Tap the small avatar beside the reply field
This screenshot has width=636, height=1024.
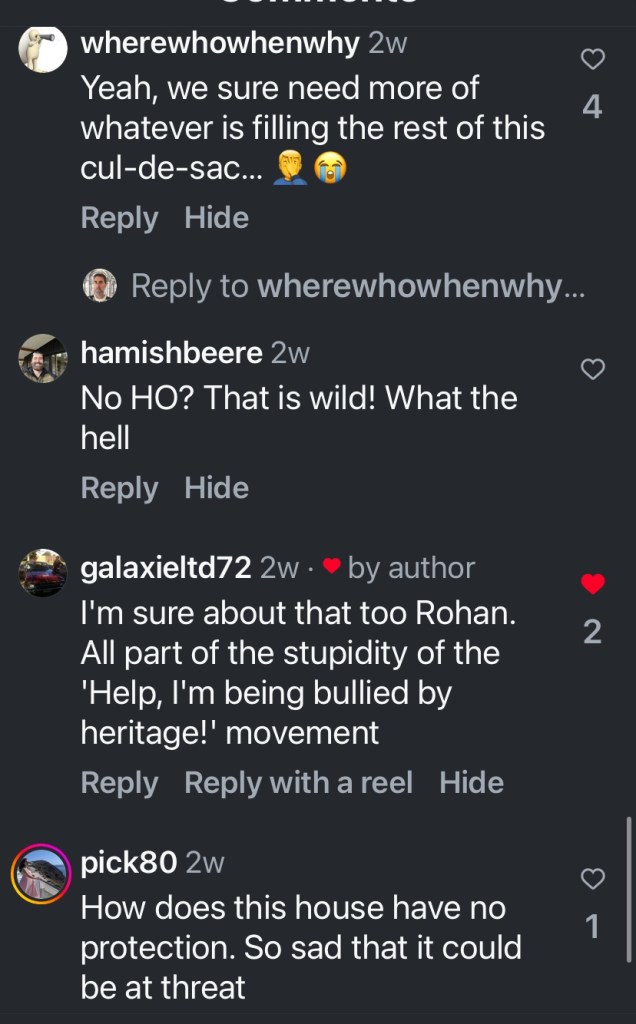[x=100, y=286]
